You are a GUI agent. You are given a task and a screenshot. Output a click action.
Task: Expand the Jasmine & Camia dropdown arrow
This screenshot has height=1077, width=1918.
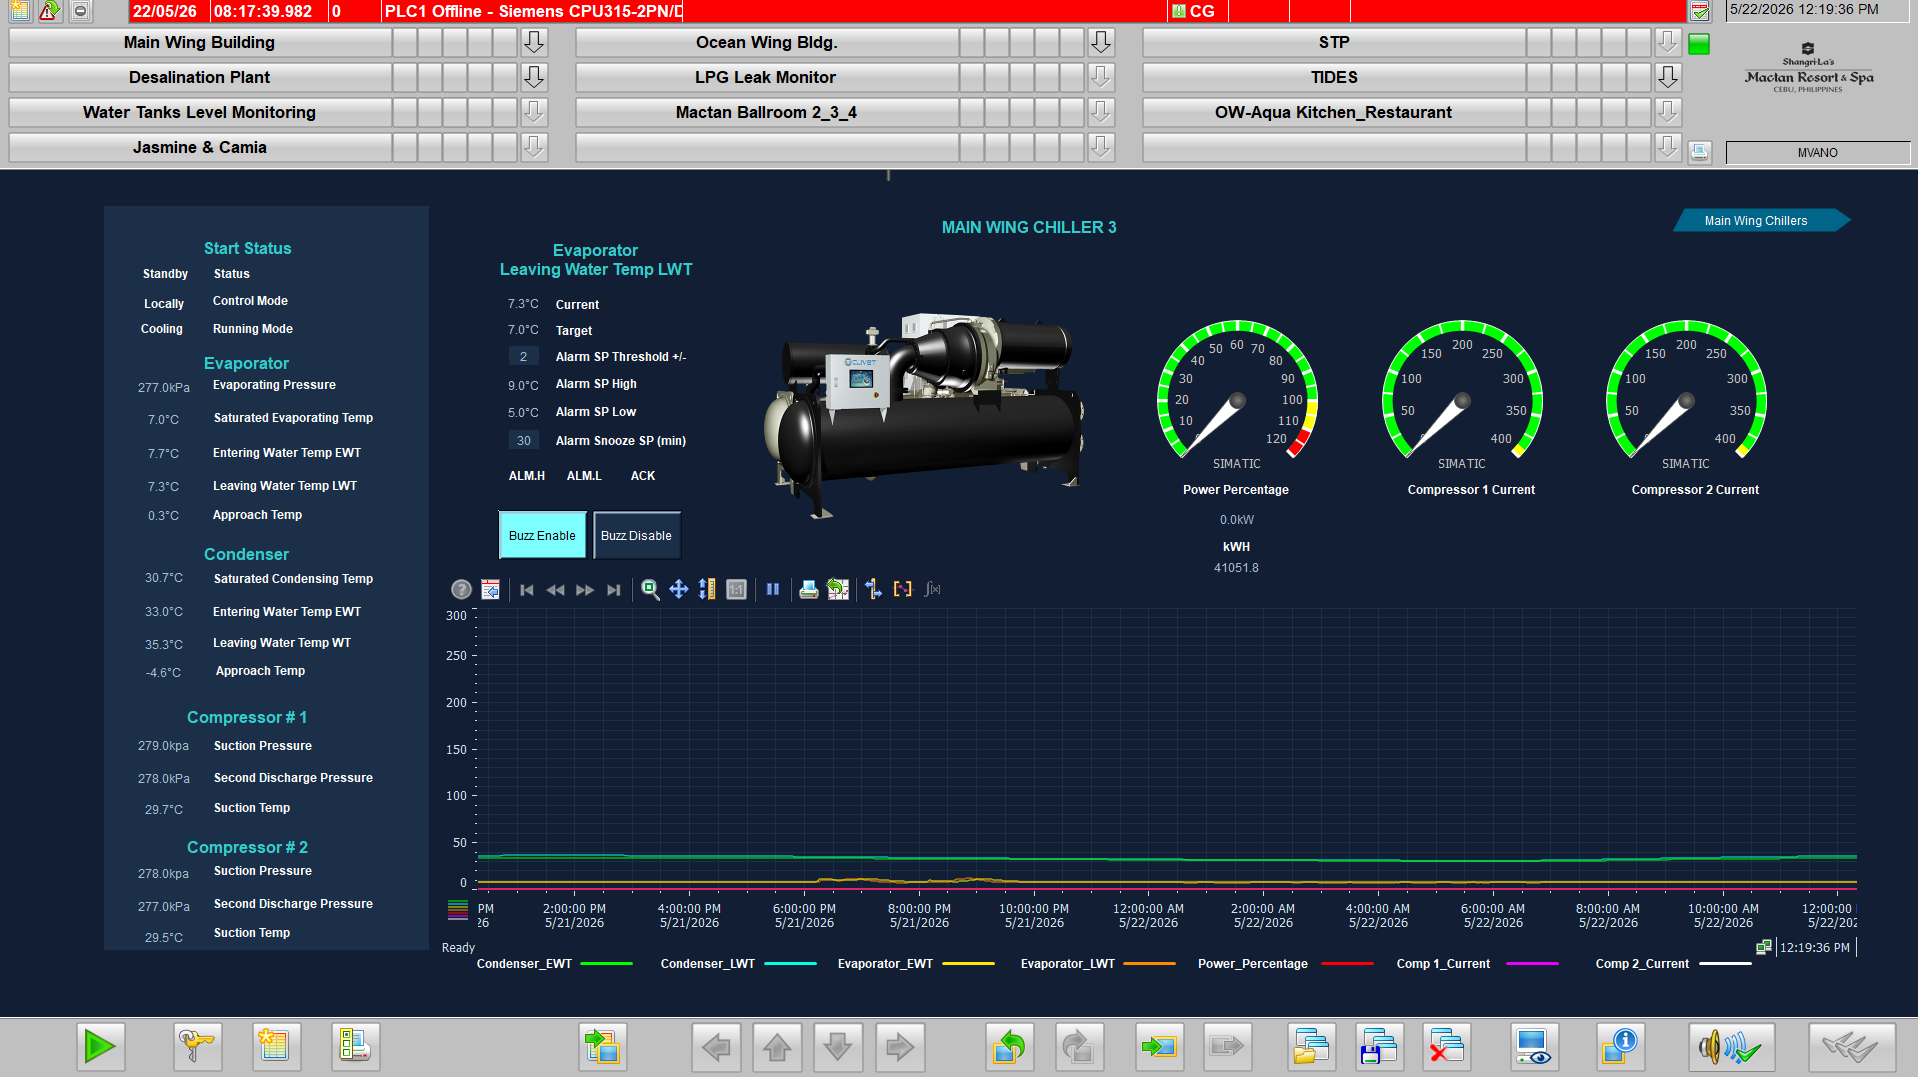(x=534, y=147)
